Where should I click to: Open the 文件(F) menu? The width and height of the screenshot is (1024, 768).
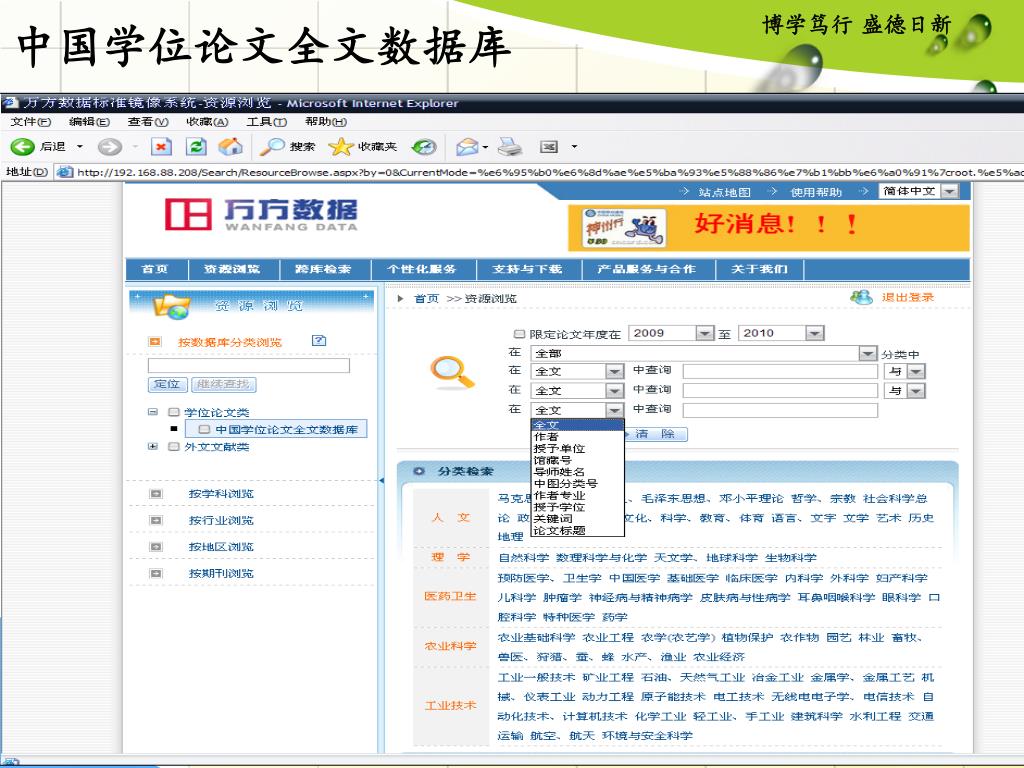[x=31, y=121]
